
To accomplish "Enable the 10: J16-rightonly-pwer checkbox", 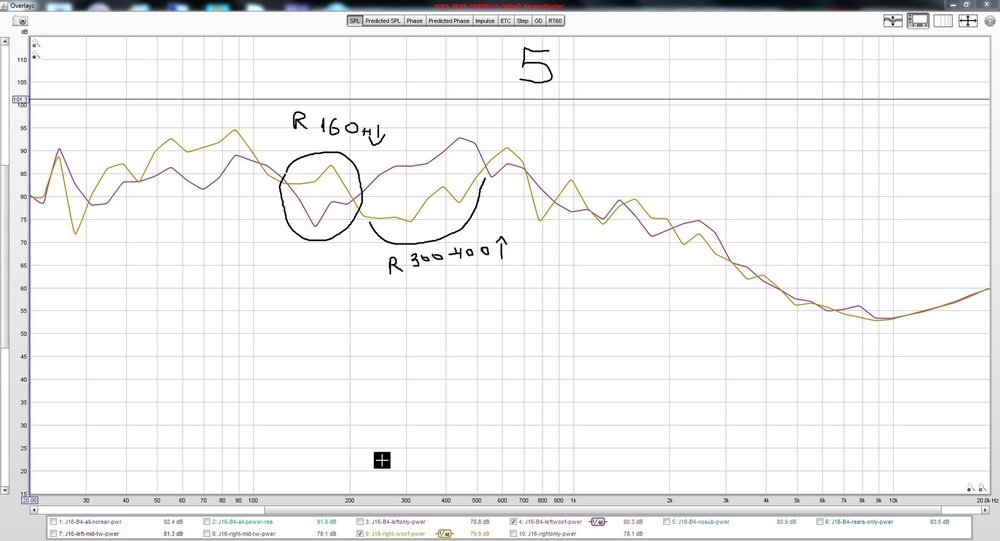I will click(513, 533).
